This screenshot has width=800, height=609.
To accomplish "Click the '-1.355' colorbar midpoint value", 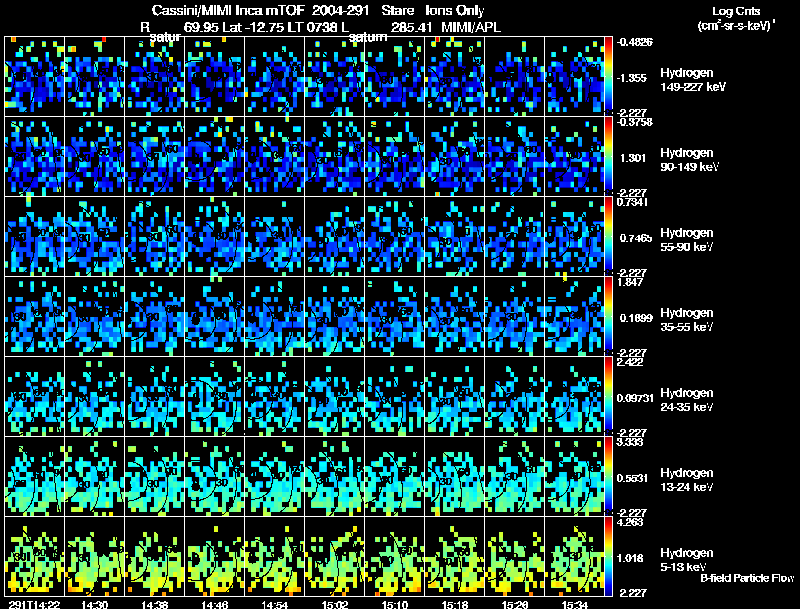I will pos(632,78).
